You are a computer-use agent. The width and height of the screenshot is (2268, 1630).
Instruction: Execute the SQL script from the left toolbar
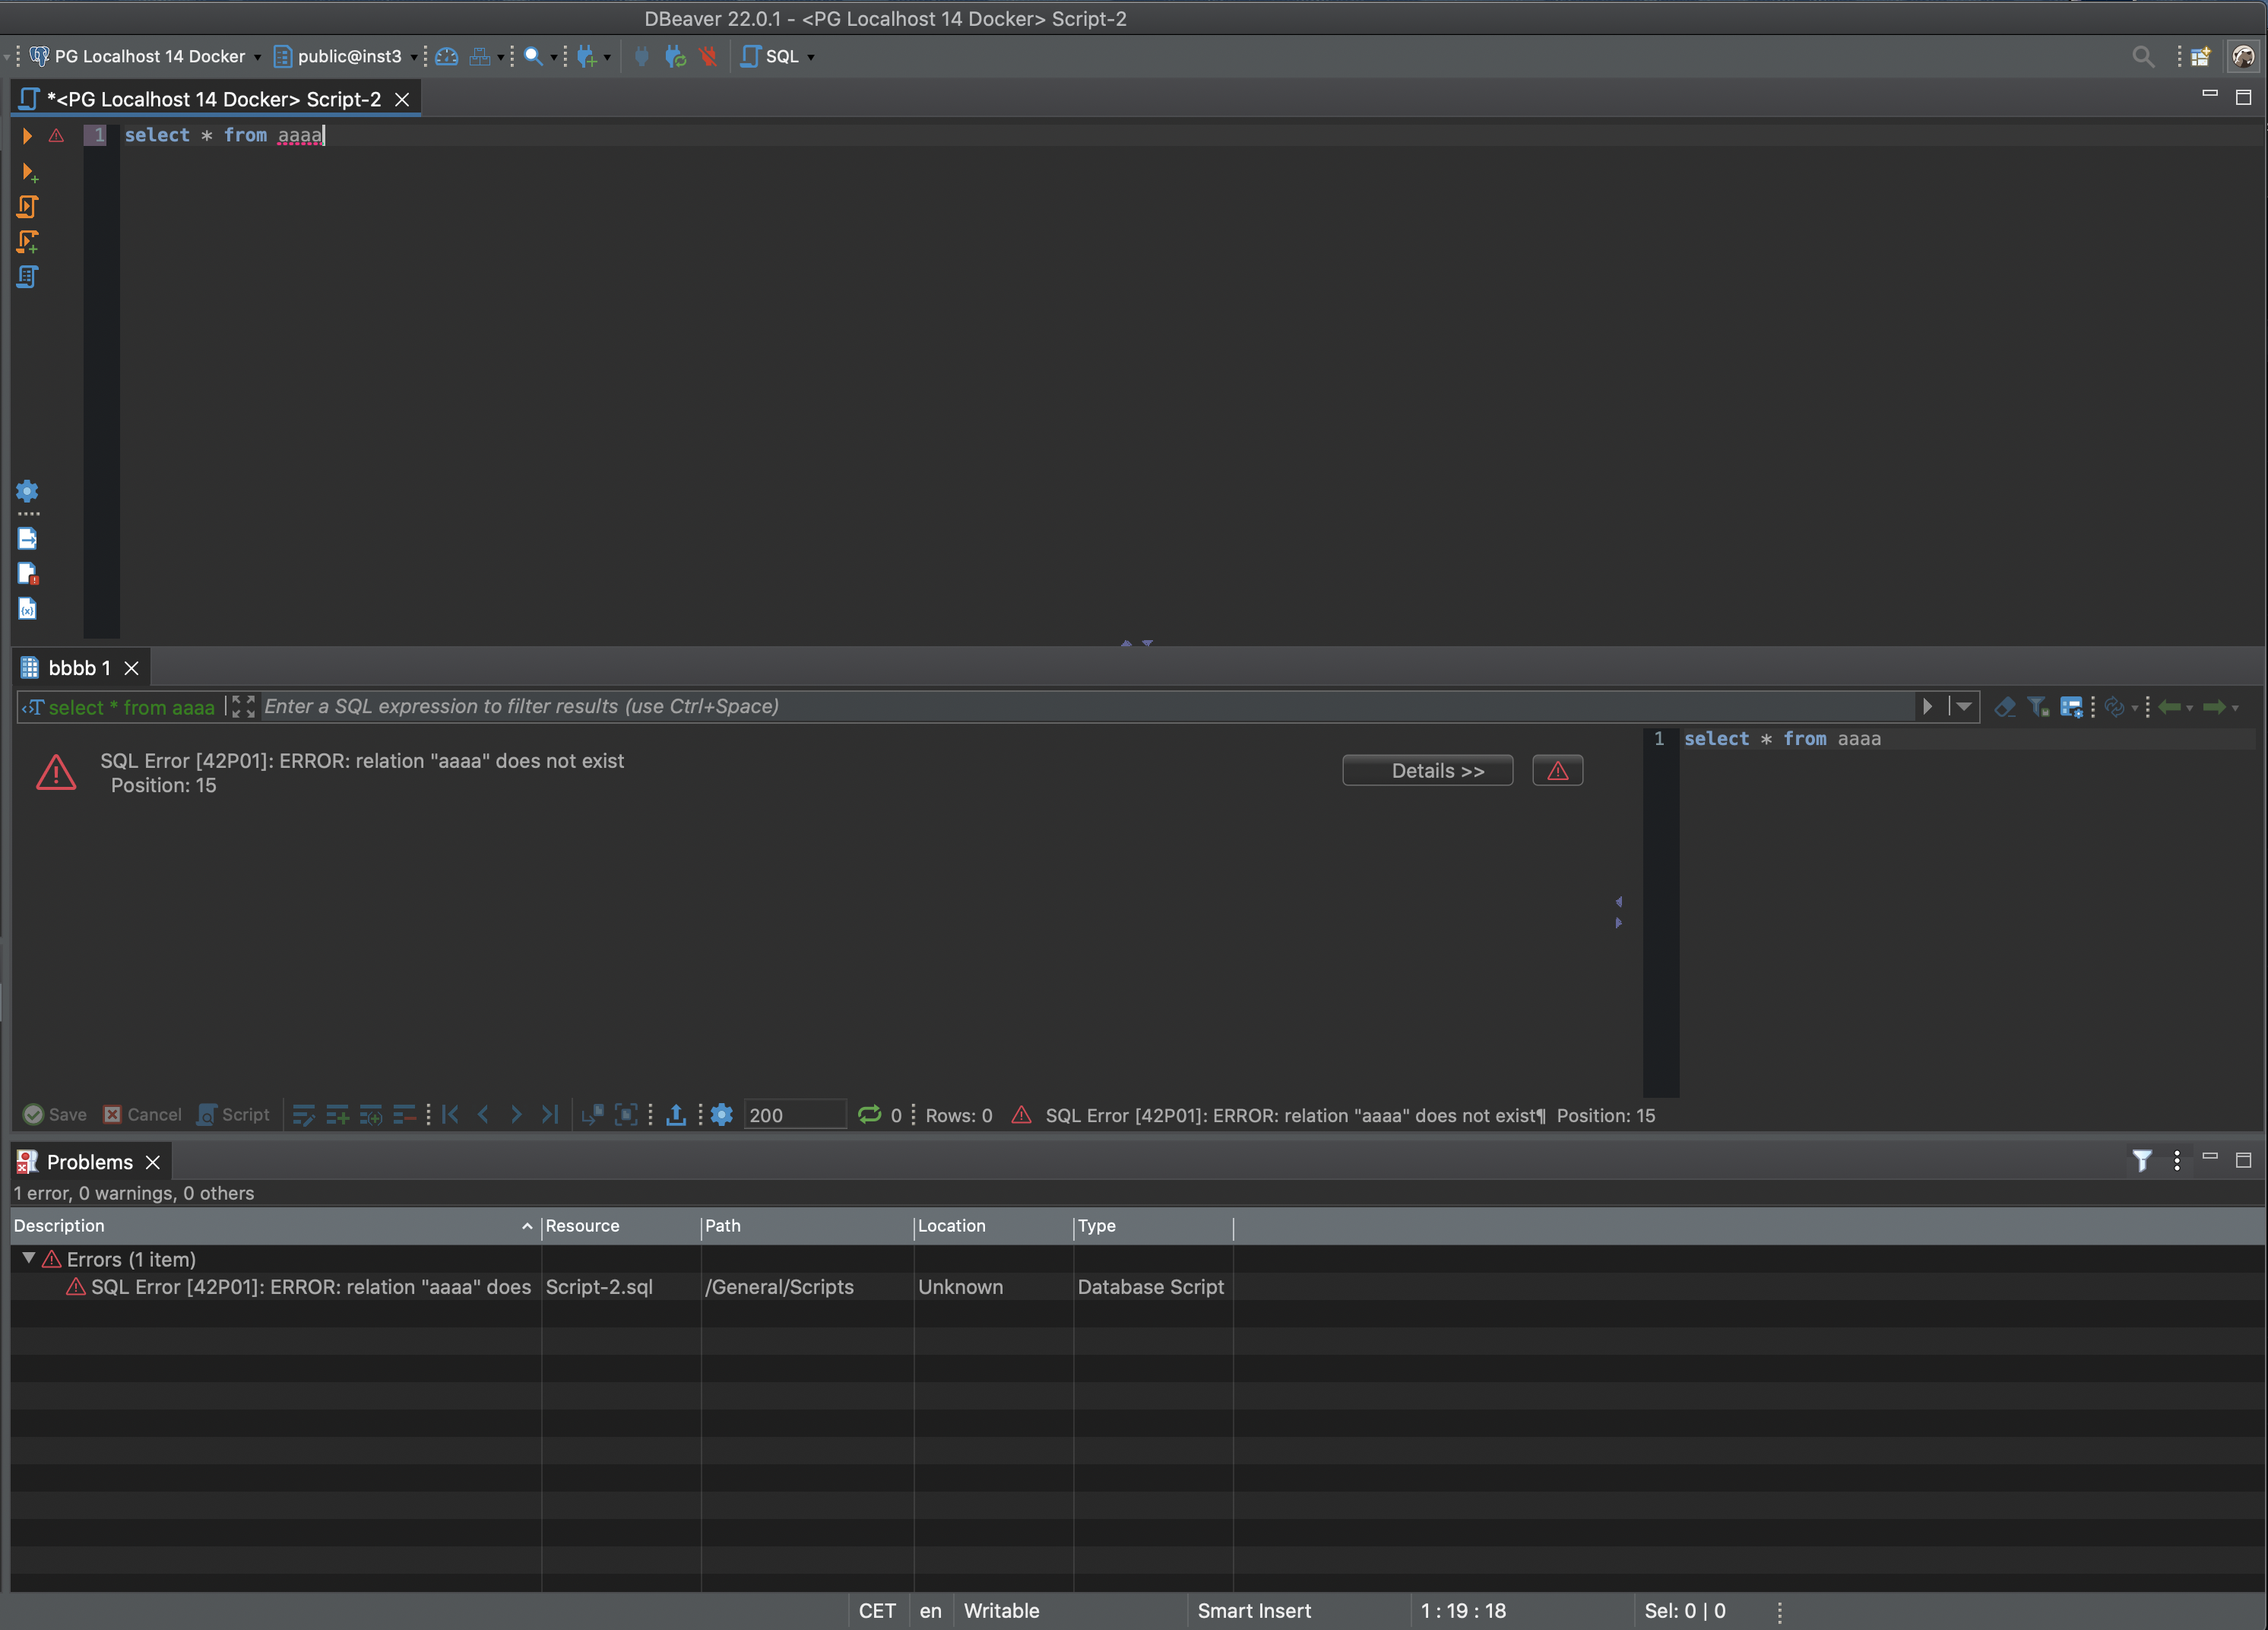click(27, 207)
